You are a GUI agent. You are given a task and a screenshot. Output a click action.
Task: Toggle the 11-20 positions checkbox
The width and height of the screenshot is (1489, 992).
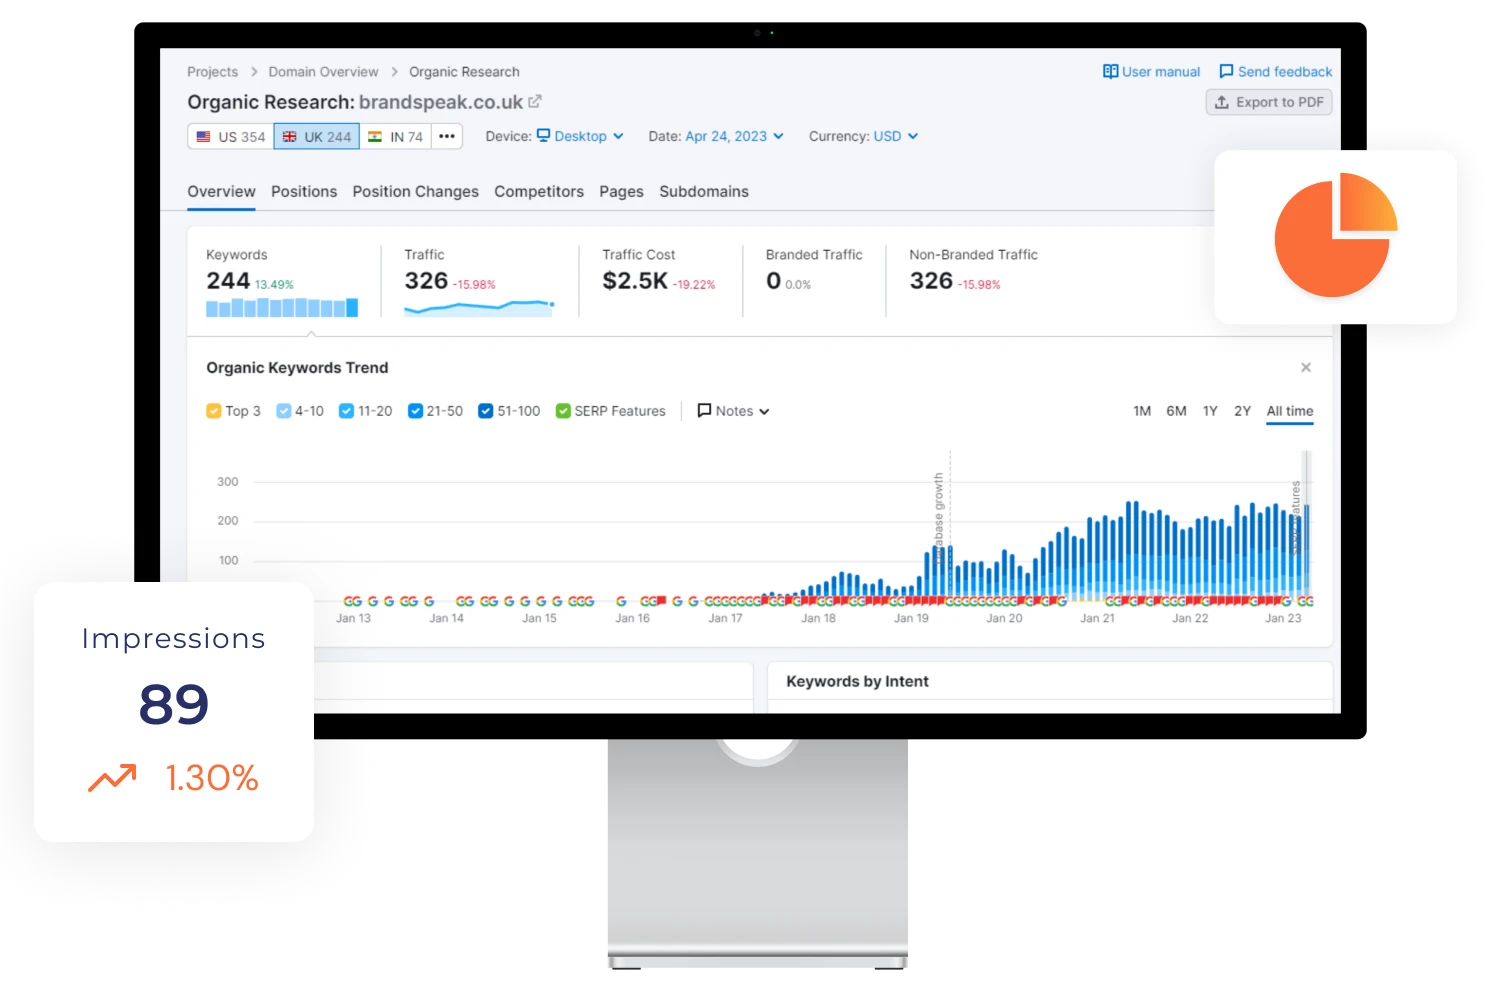346,411
